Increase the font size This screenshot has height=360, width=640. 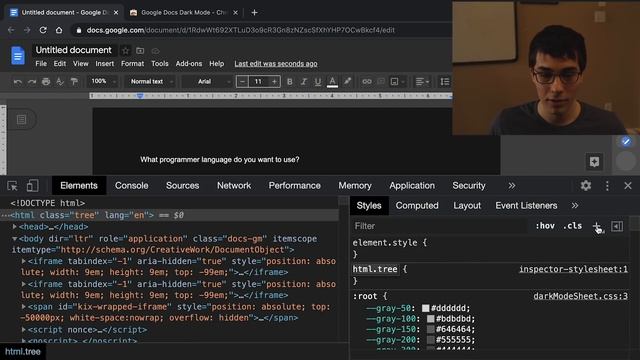[274, 82]
